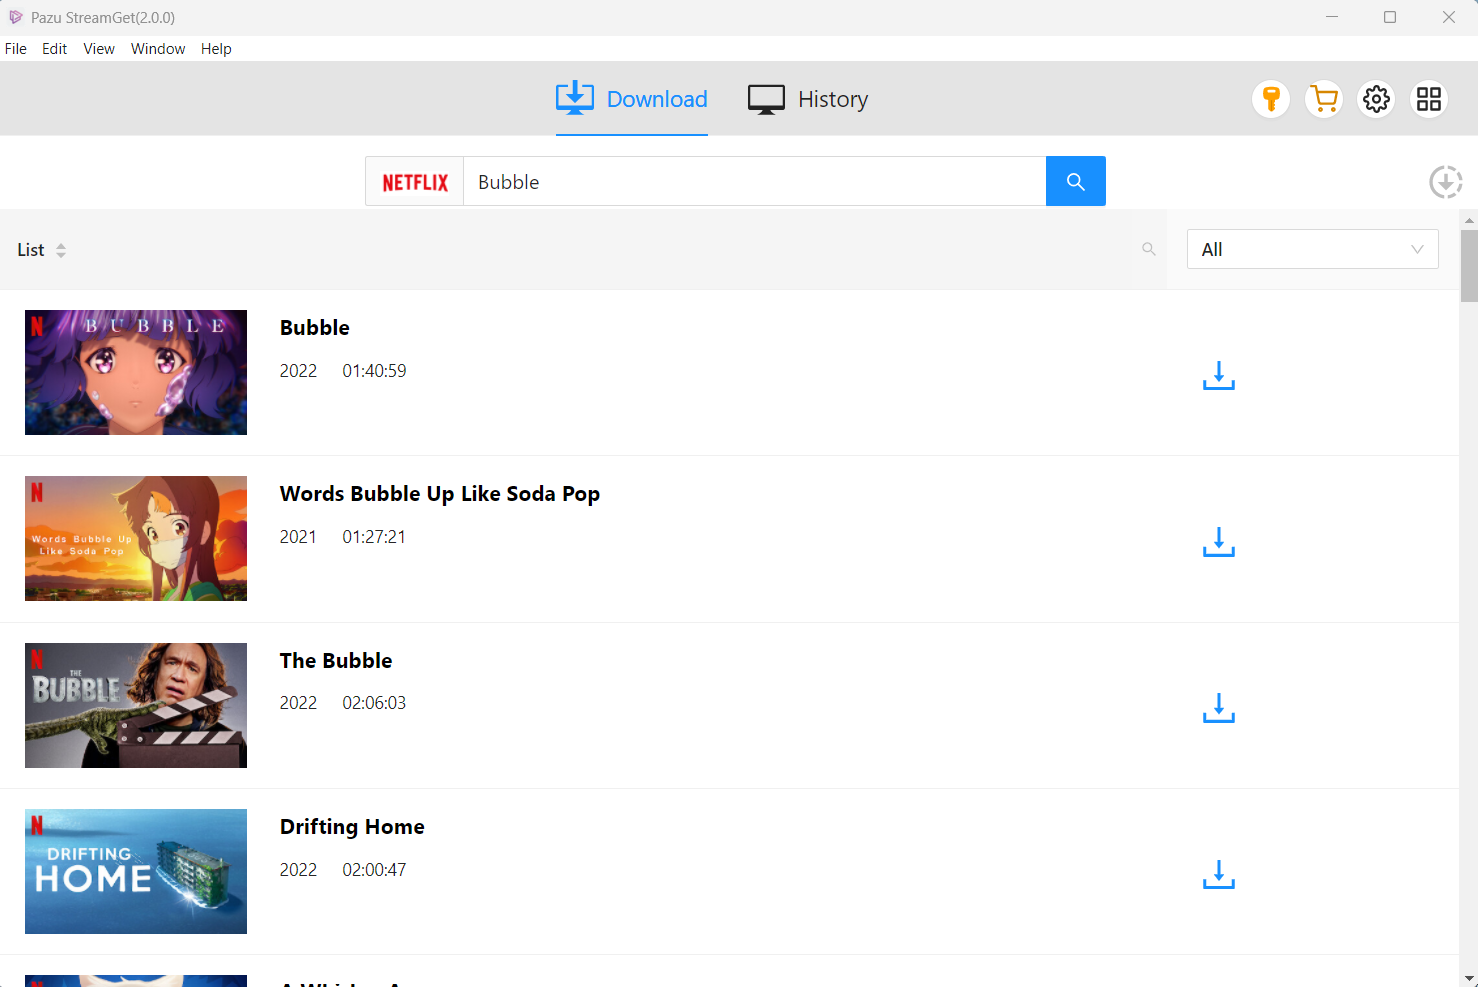Open settings via the gear icon
Screen dimensions: 1478x987
[1377, 99]
